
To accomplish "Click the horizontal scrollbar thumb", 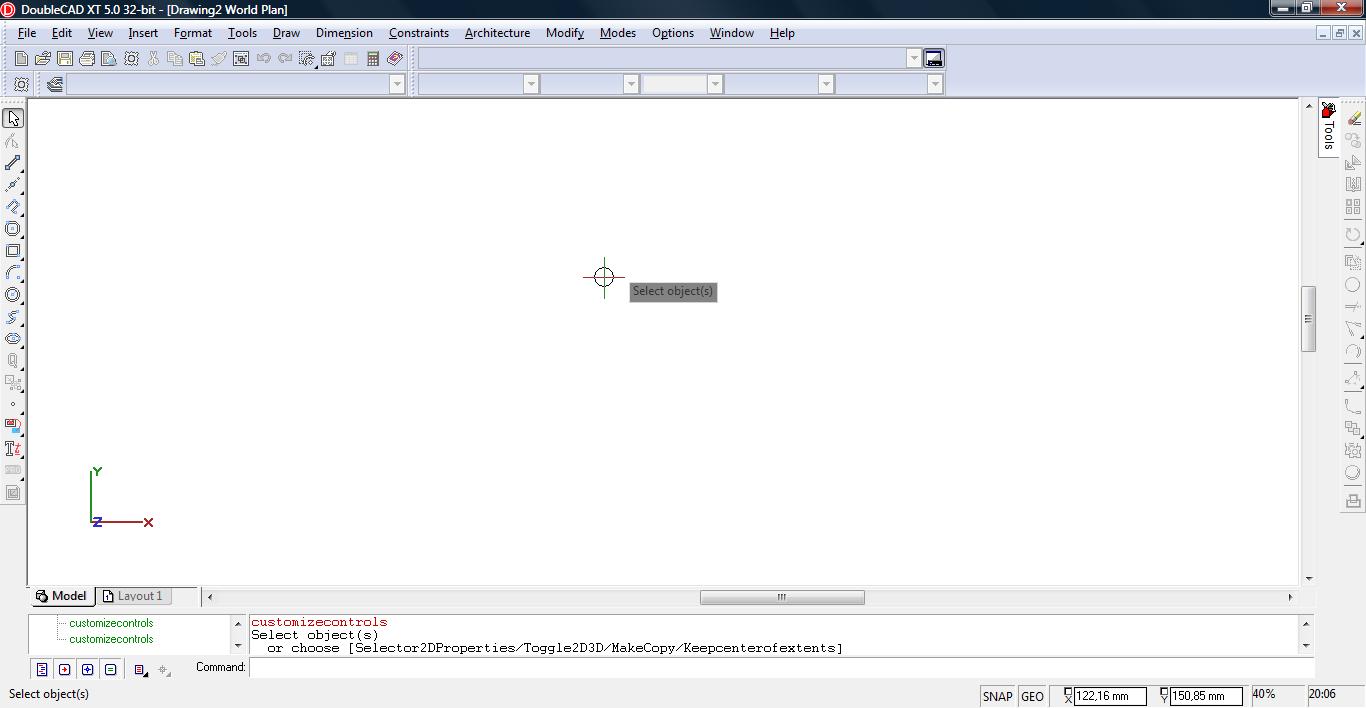I will [x=782, y=597].
